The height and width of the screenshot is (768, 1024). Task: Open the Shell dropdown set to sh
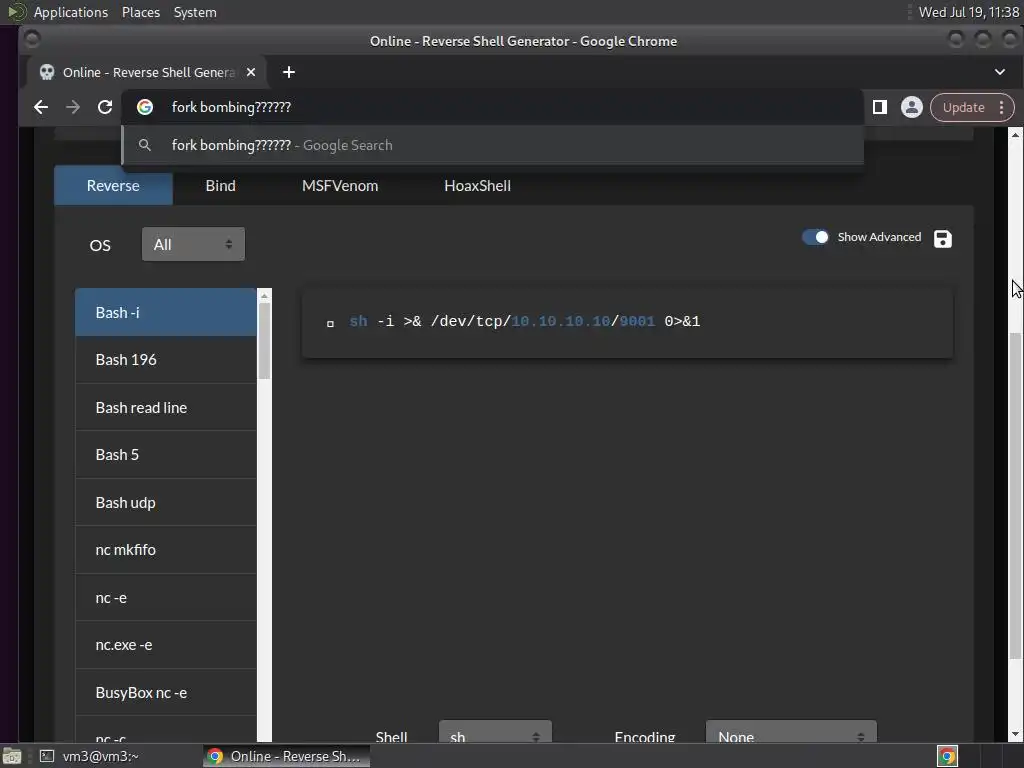pyautogui.click(x=495, y=733)
